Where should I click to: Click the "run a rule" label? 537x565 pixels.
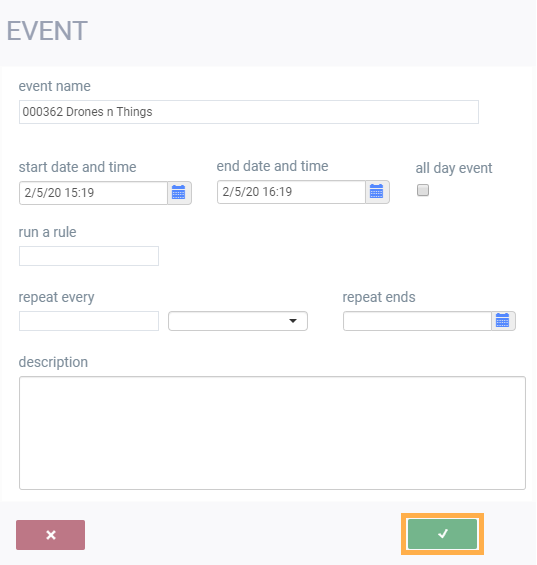coord(47,232)
